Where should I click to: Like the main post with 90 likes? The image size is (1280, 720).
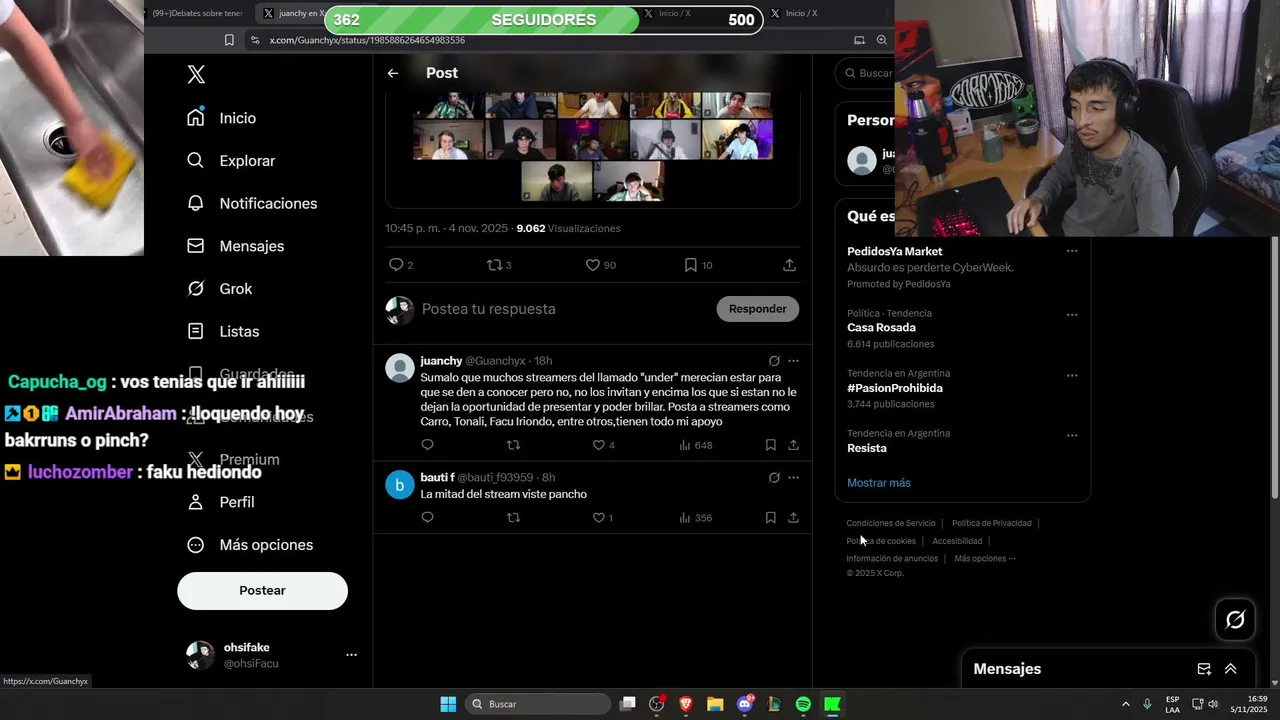pyautogui.click(x=593, y=265)
